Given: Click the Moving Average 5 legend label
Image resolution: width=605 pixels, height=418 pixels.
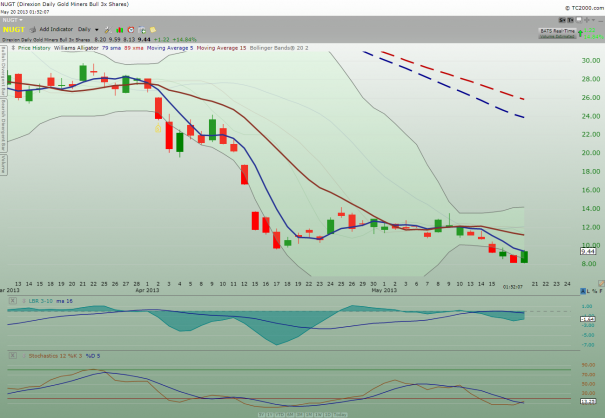Looking at the screenshot, I should 170,48.
